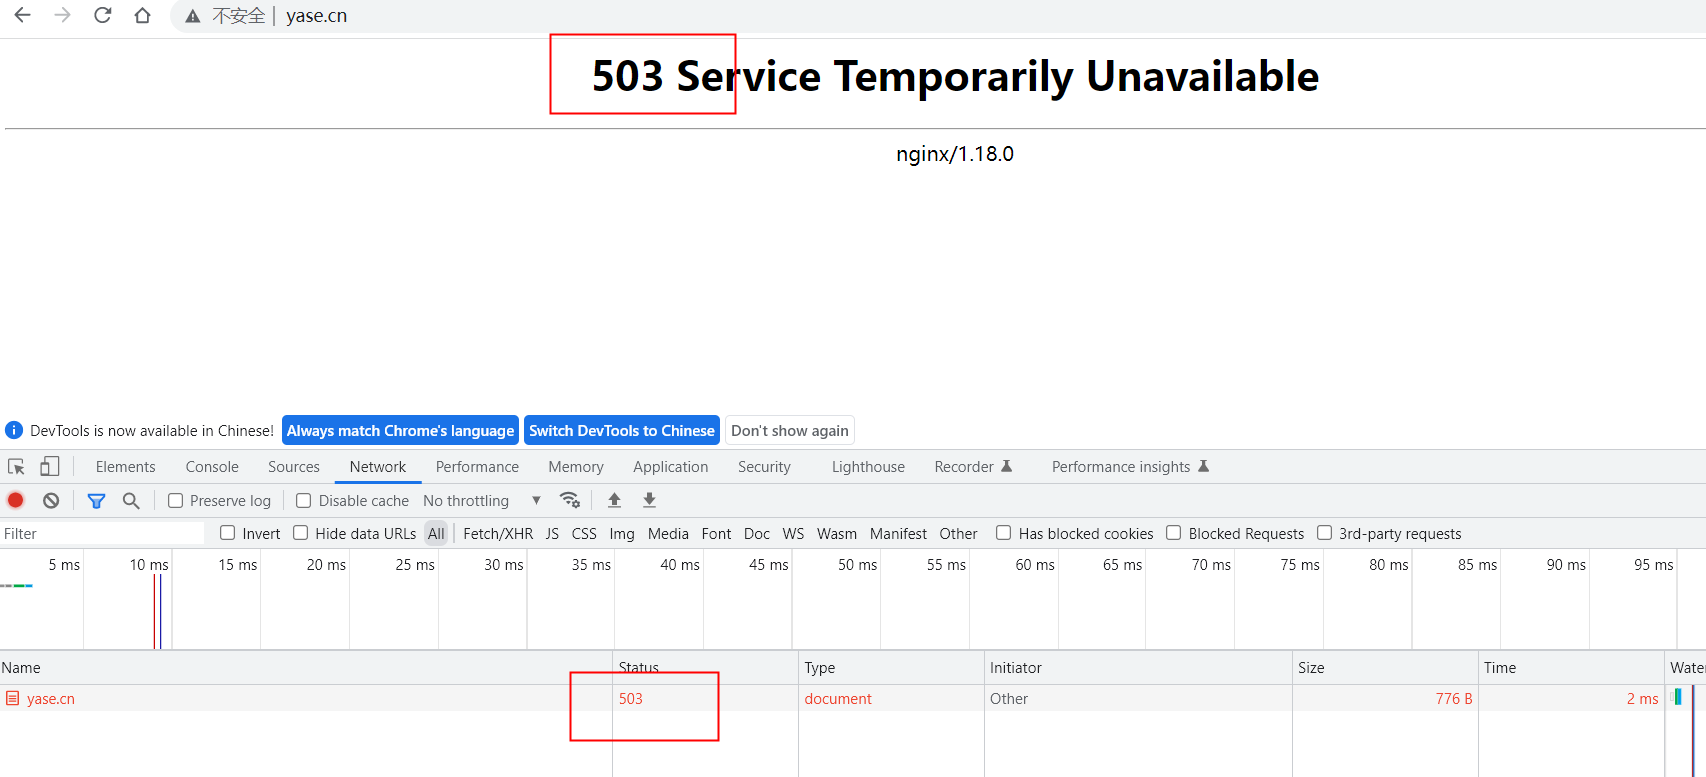Open the Performance tab
The height and width of the screenshot is (777, 1706).
pos(477,467)
